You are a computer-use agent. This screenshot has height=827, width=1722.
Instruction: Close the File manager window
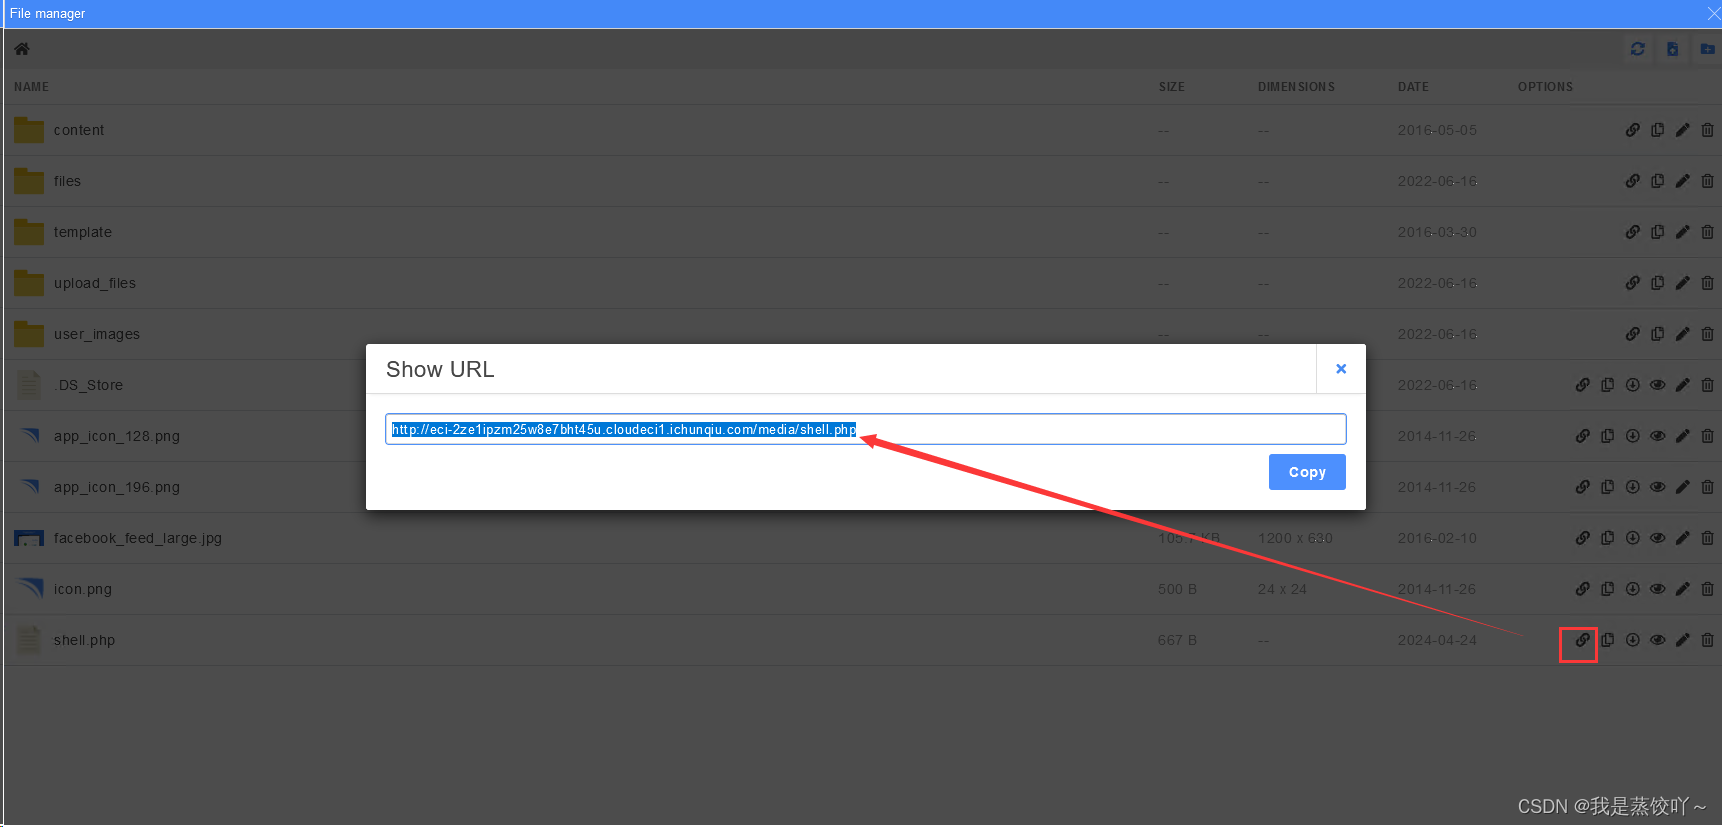[x=1713, y=13]
